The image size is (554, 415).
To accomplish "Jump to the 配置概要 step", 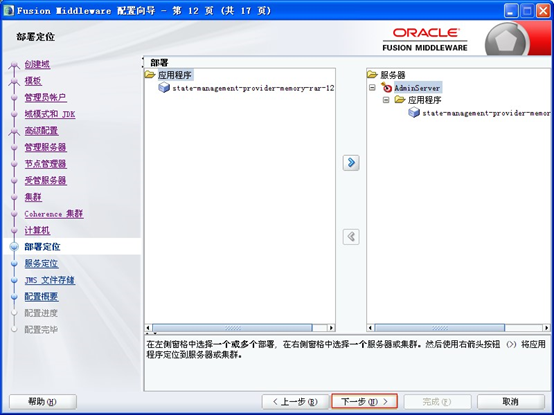I will (41, 297).
